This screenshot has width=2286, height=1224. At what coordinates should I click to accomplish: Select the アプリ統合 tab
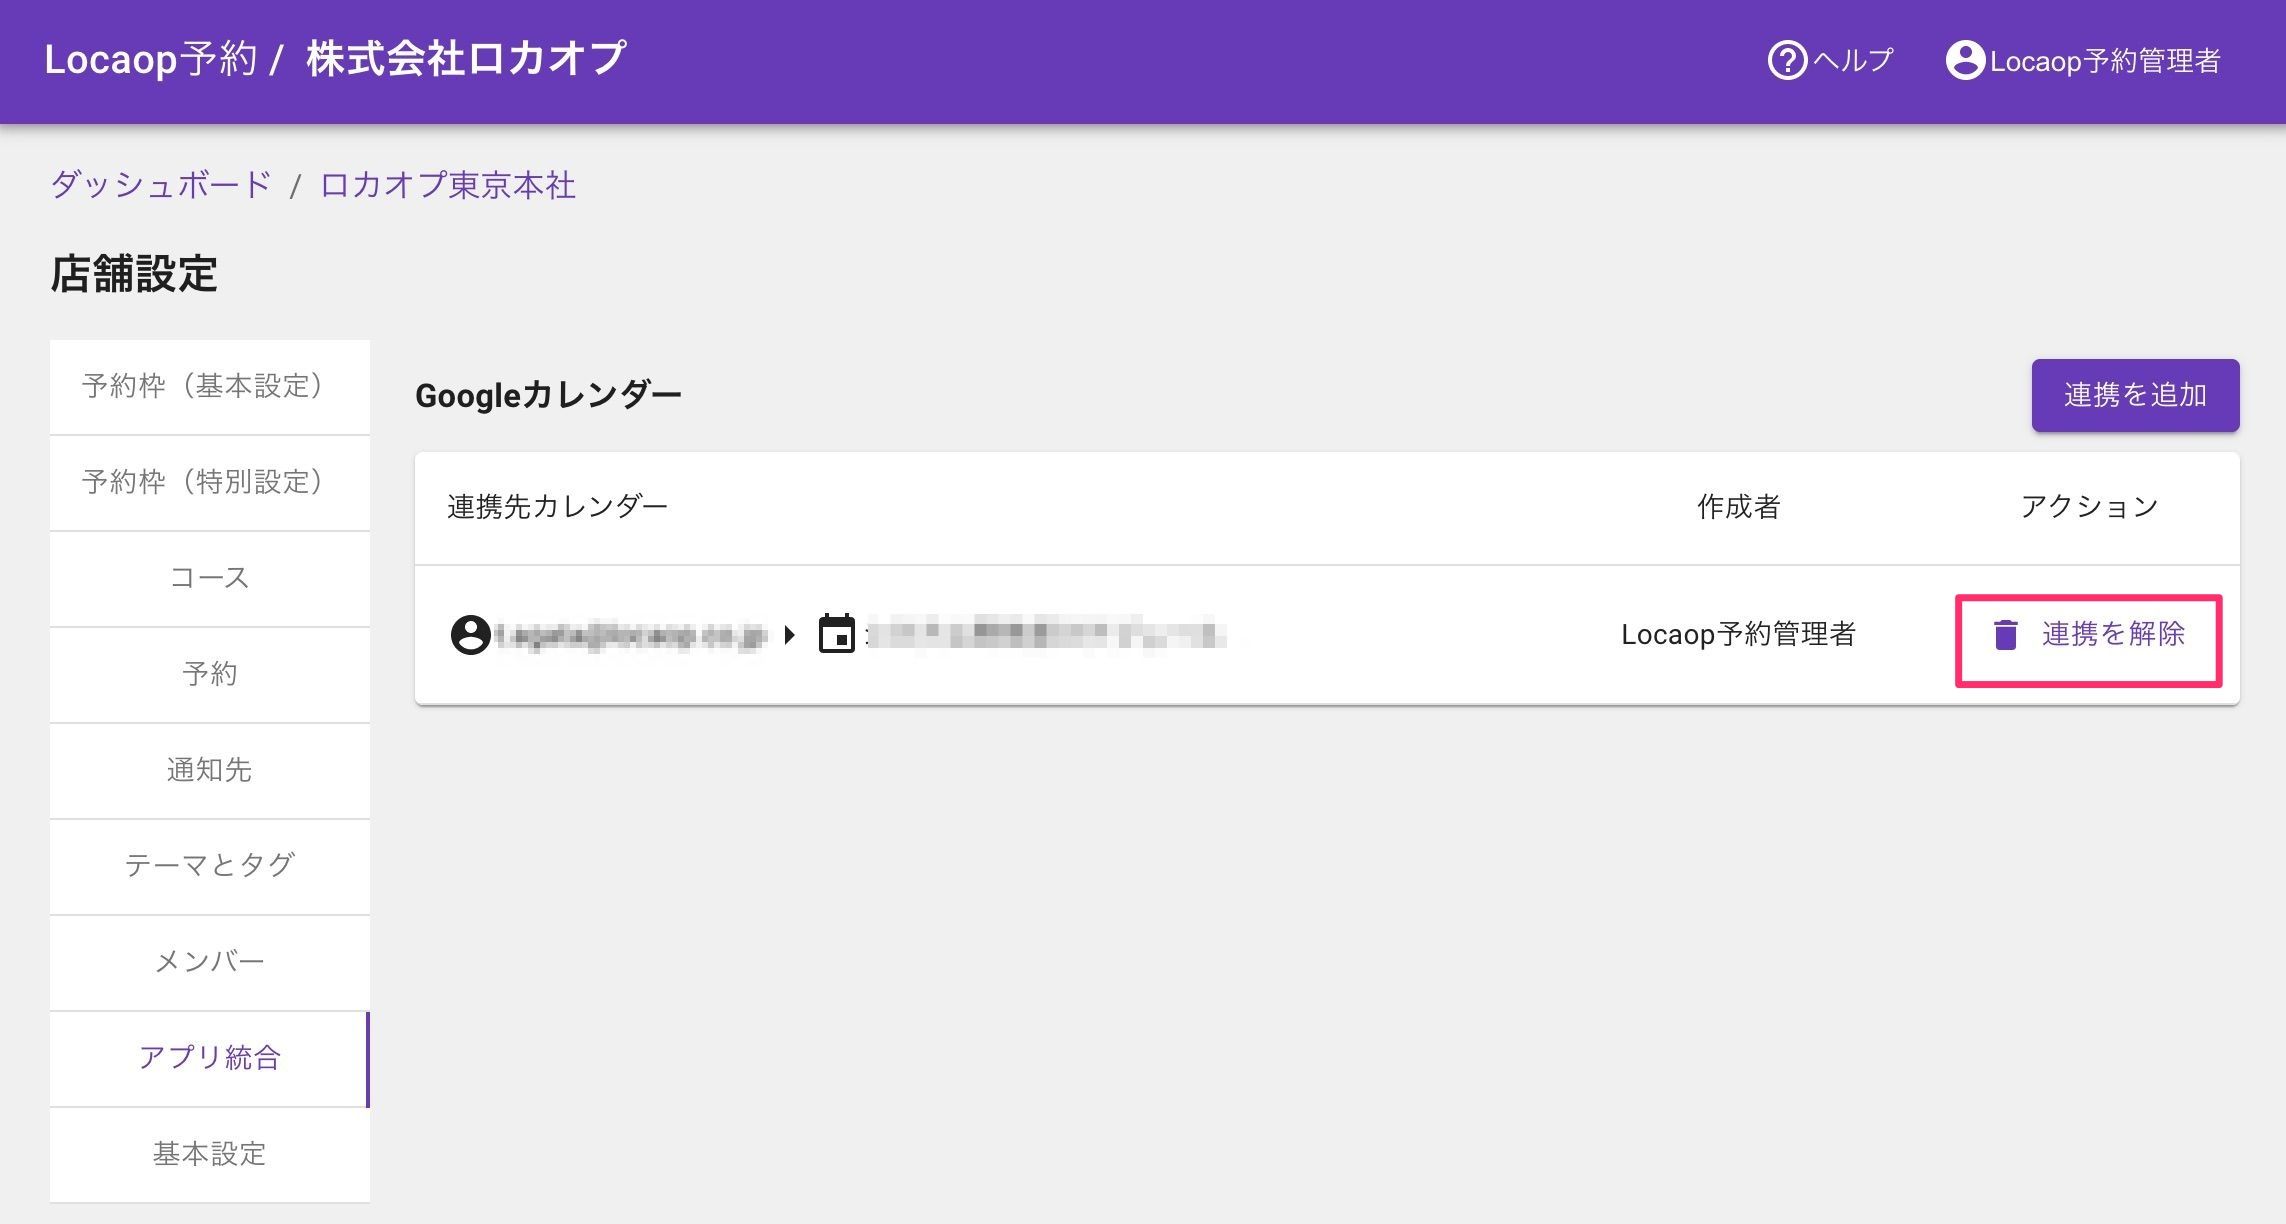pos(209,1058)
